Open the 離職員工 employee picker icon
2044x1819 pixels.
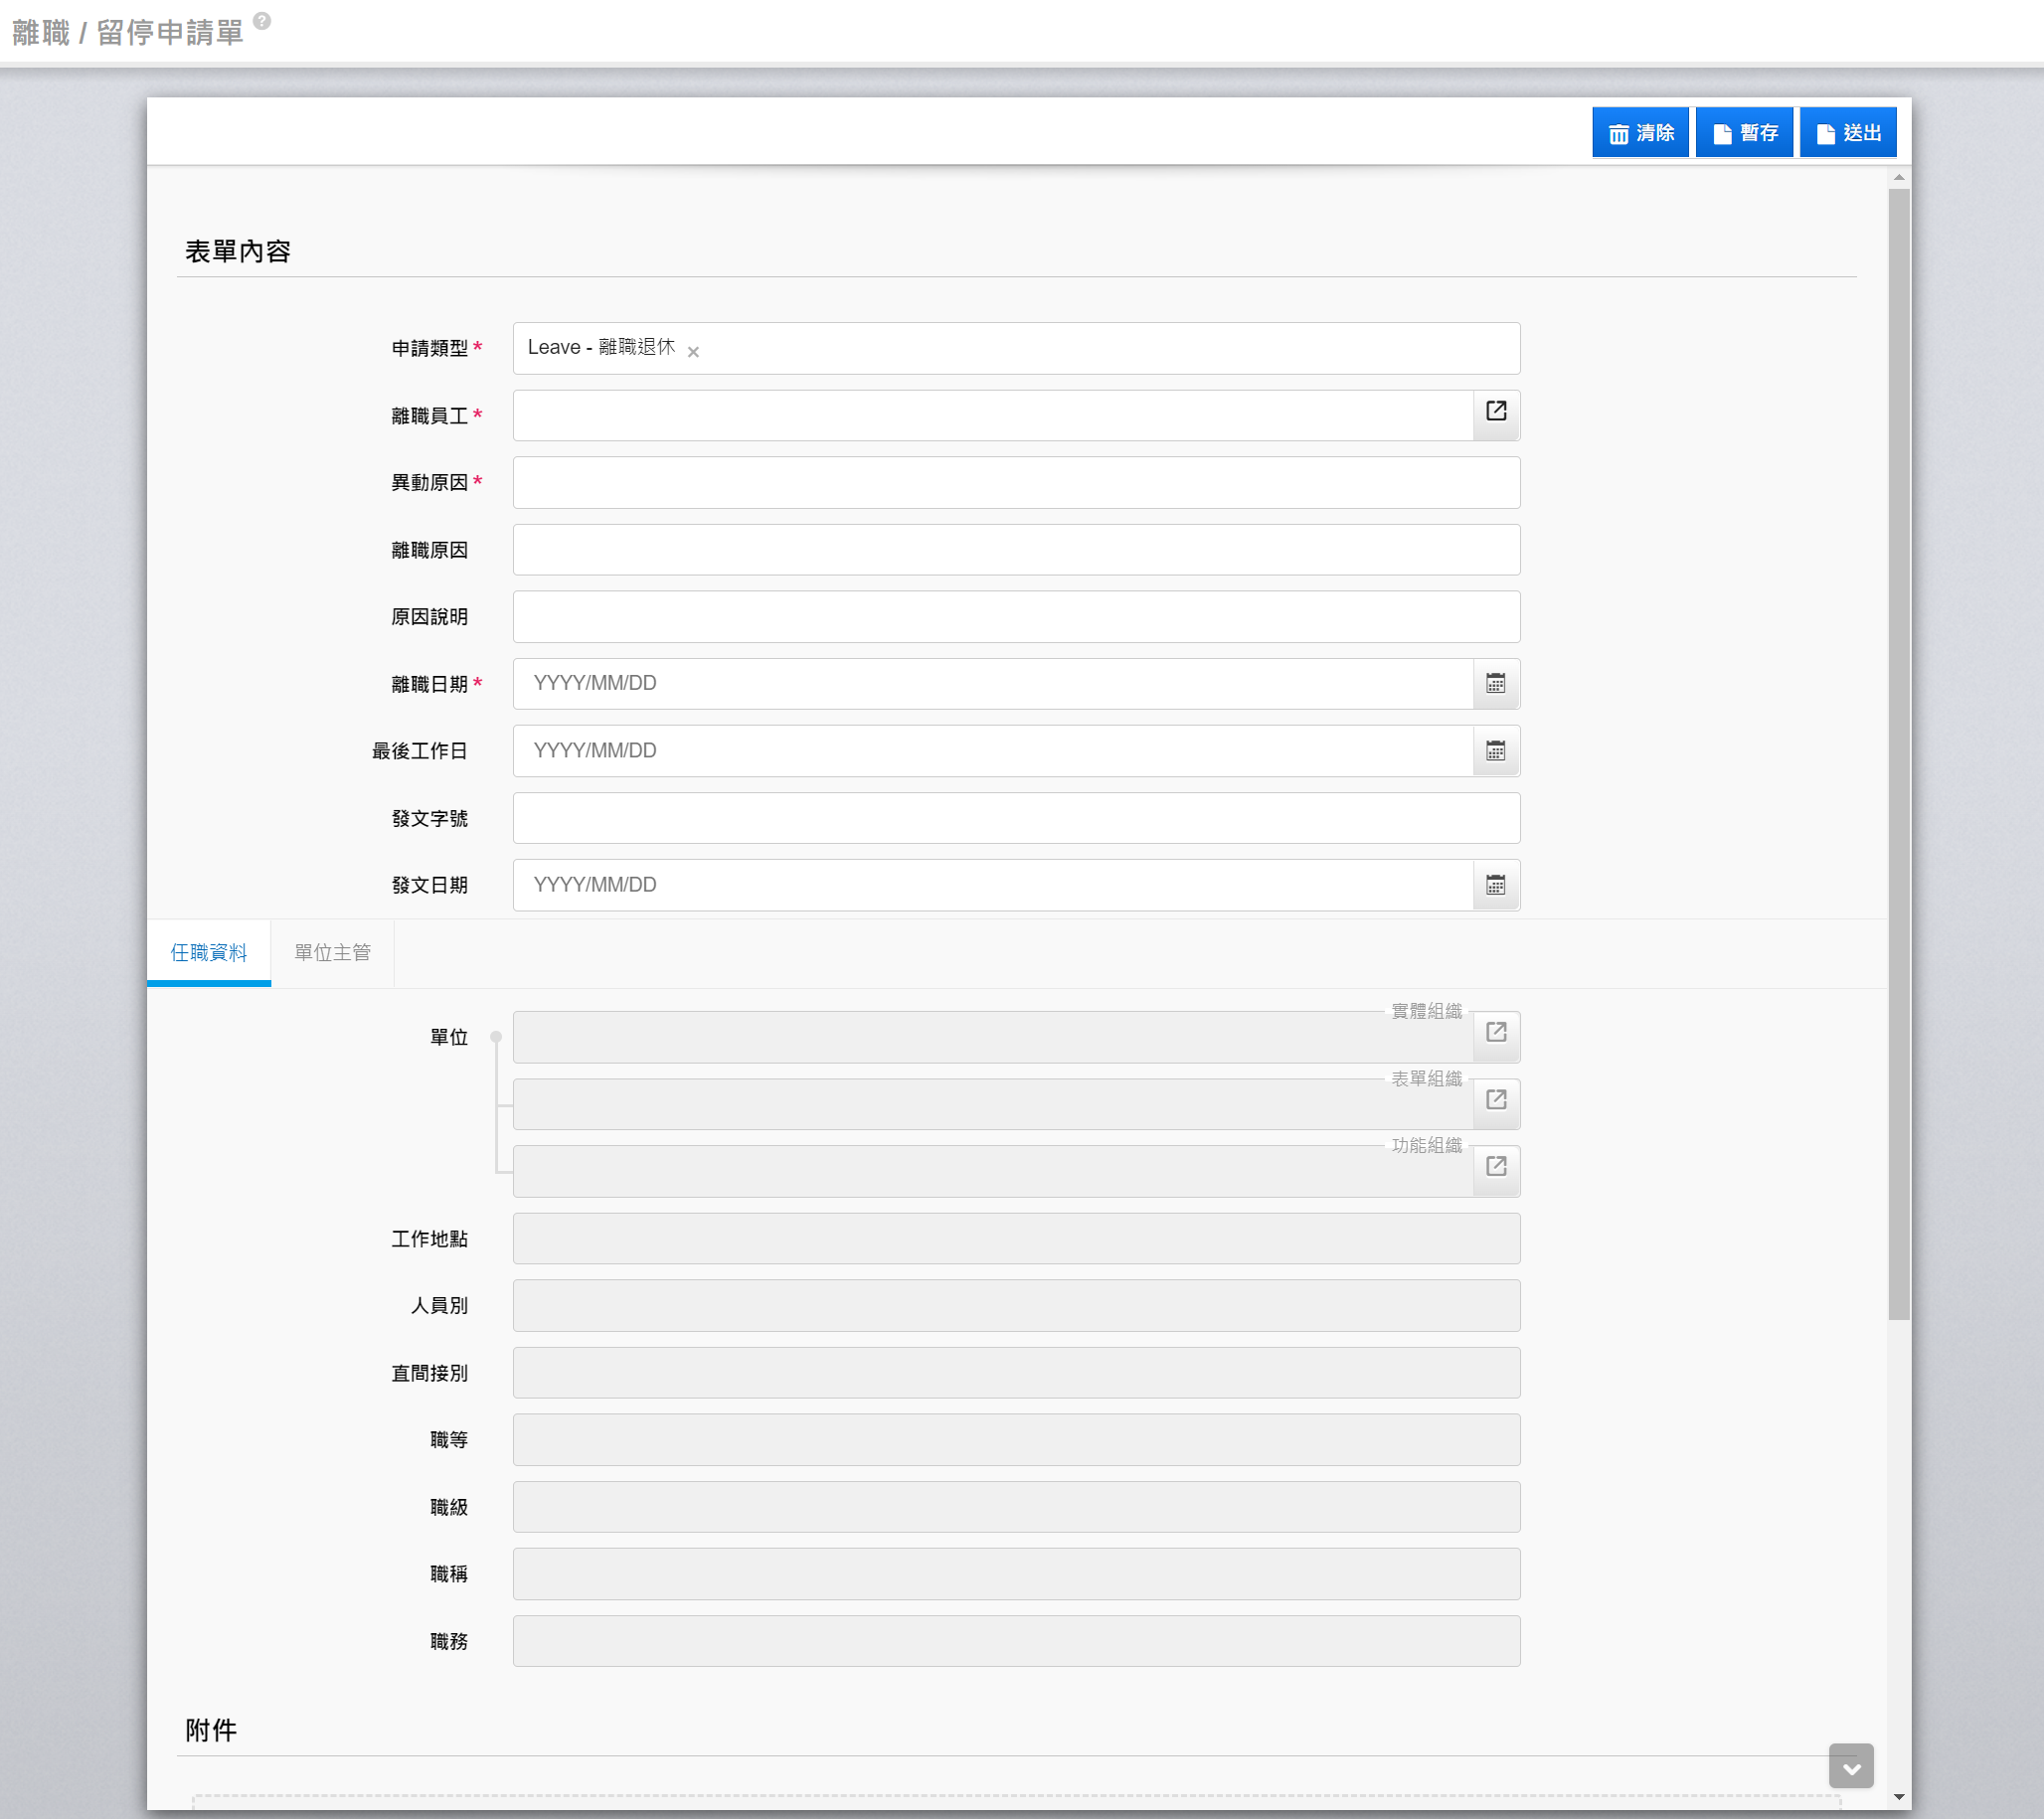pyautogui.click(x=1495, y=411)
